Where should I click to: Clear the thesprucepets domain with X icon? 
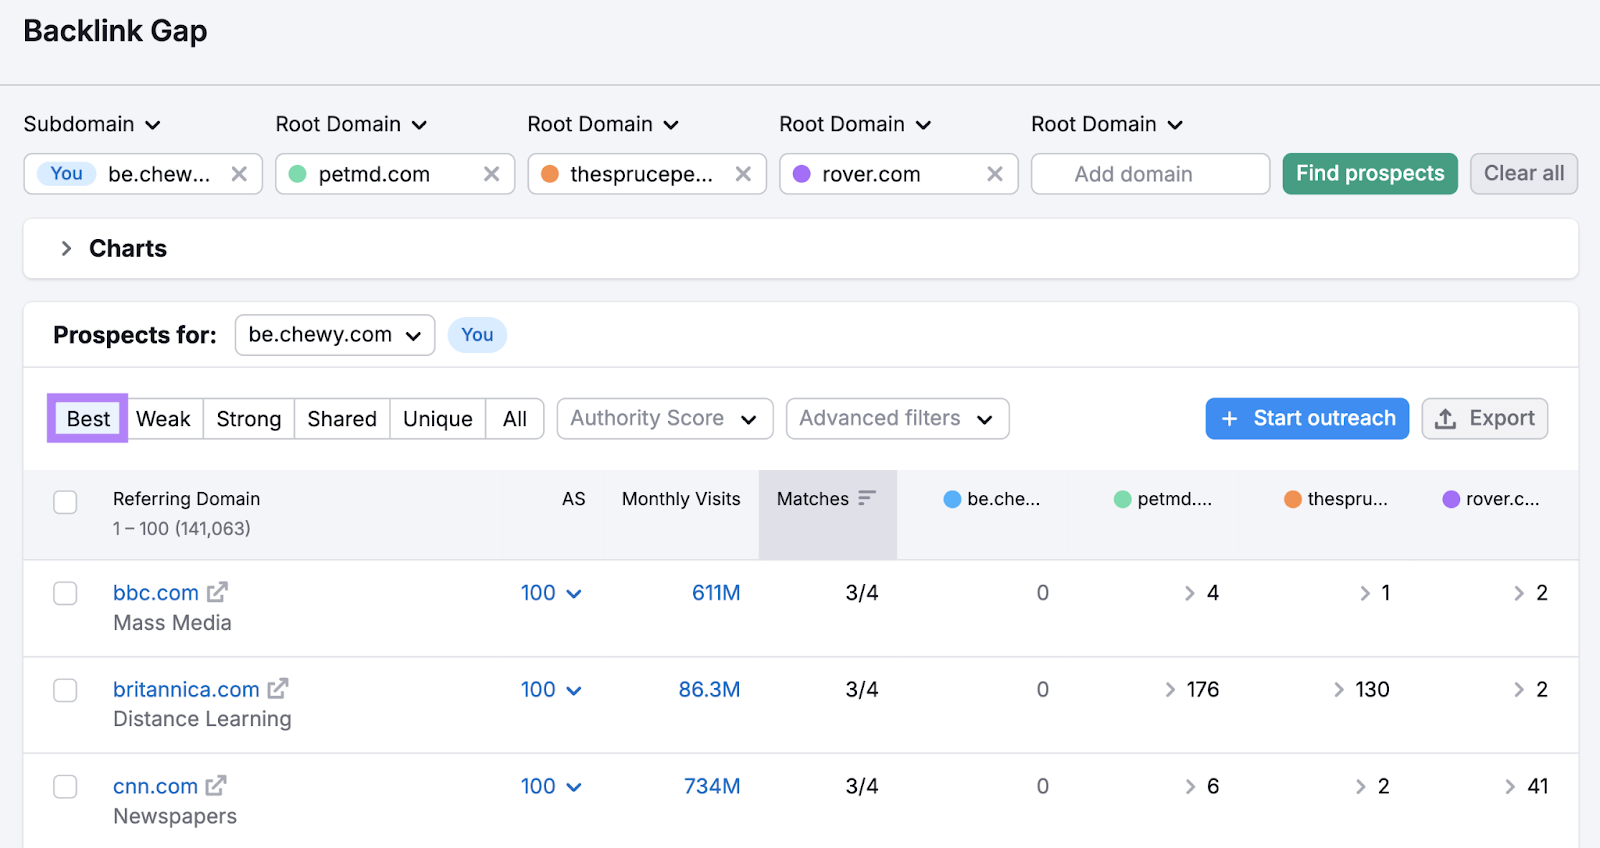click(x=743, y=174)
